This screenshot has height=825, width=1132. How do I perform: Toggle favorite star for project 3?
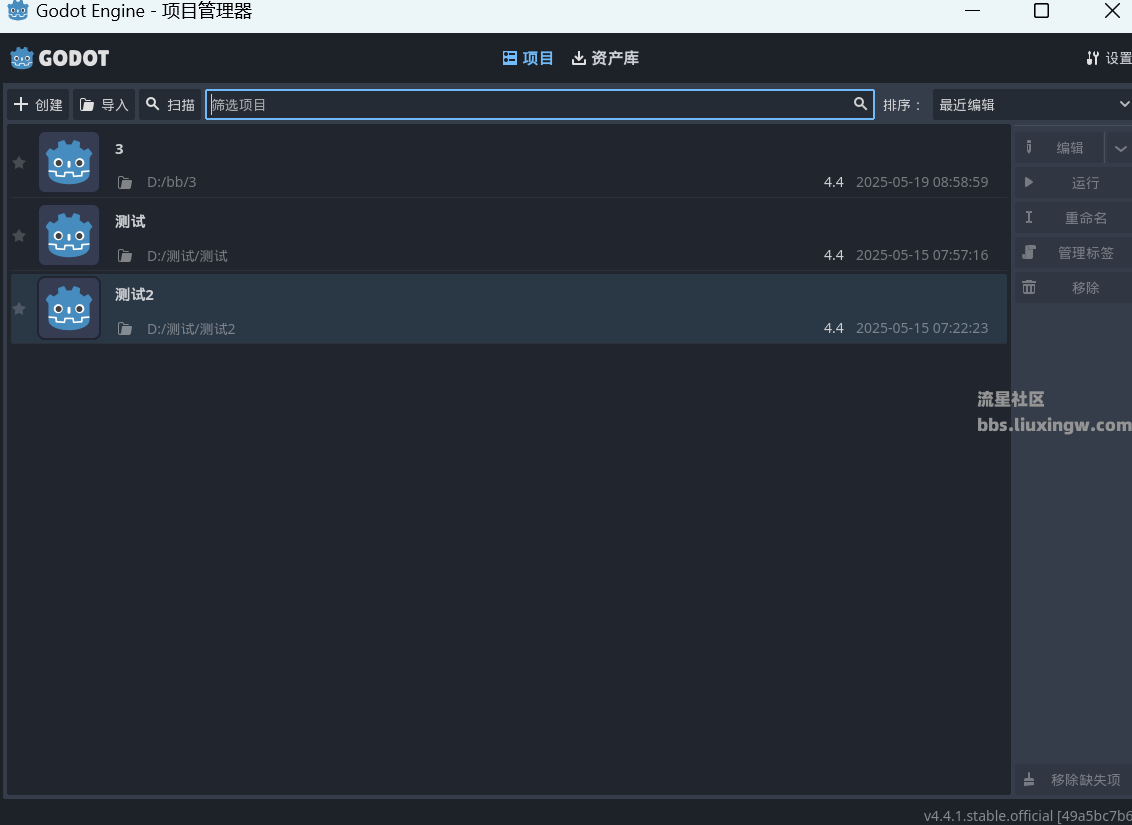click(x=19, y=162)
